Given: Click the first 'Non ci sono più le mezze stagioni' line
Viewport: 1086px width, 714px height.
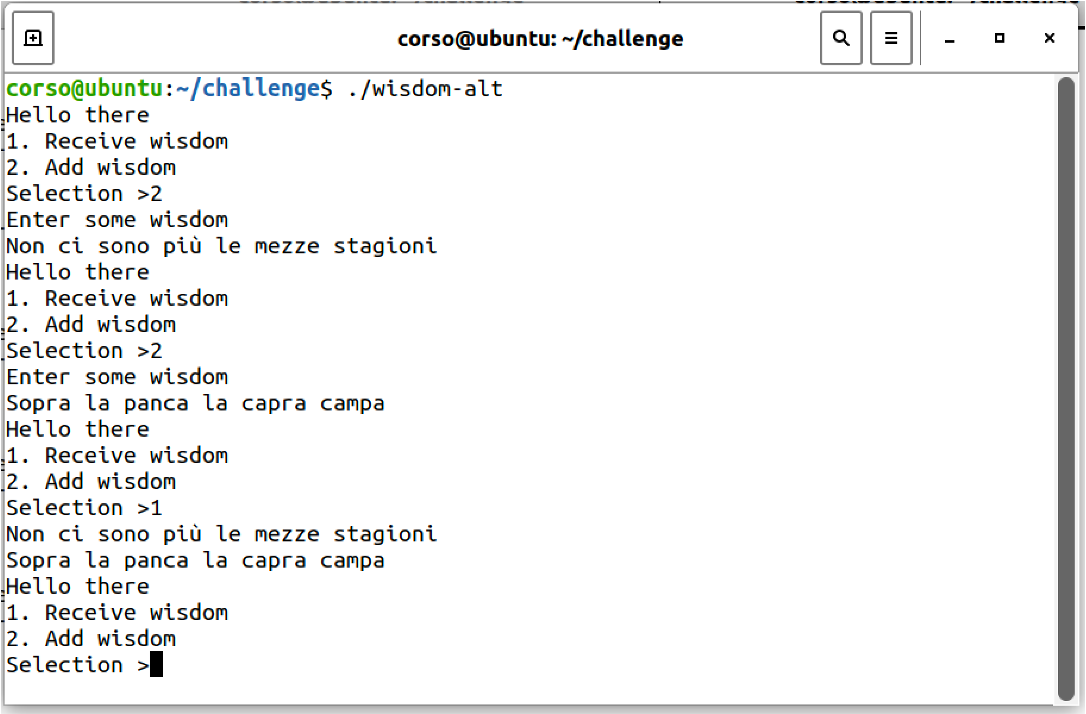Looking at the screenshot, I should [x=222, y=246].
